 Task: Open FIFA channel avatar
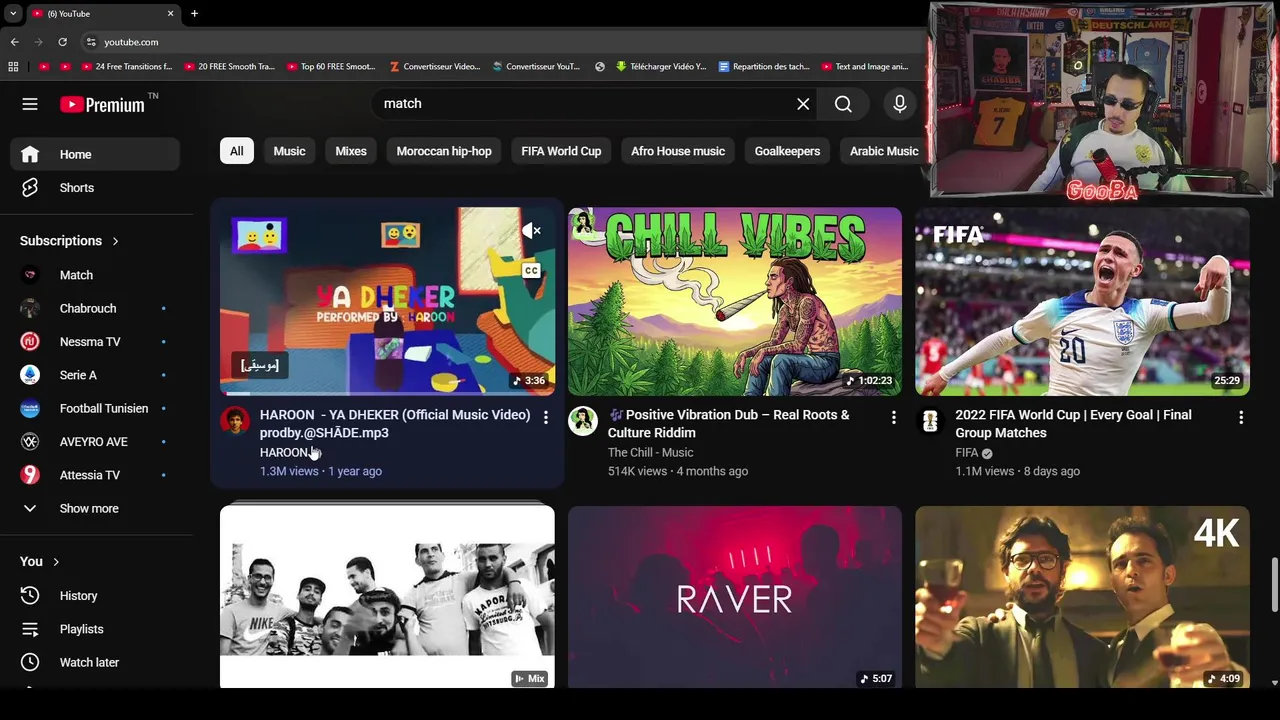point(930,420)
